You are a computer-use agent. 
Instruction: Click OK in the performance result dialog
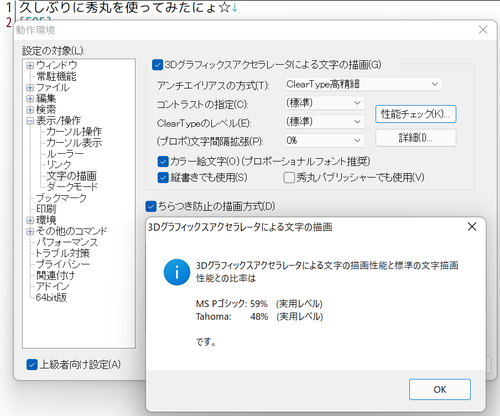(x=440, y=389)
